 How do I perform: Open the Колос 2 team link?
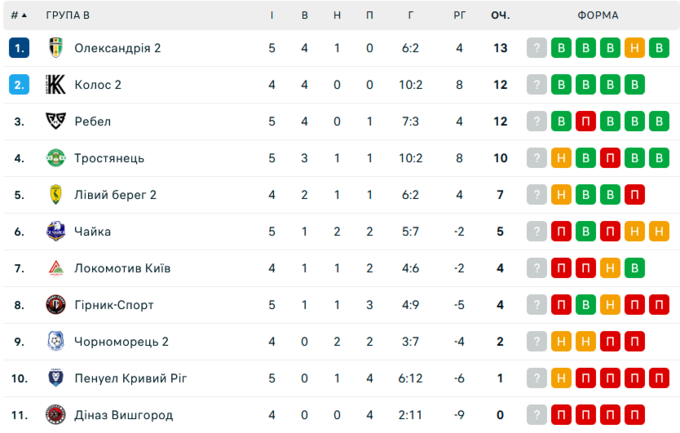(x=98, y=85)
